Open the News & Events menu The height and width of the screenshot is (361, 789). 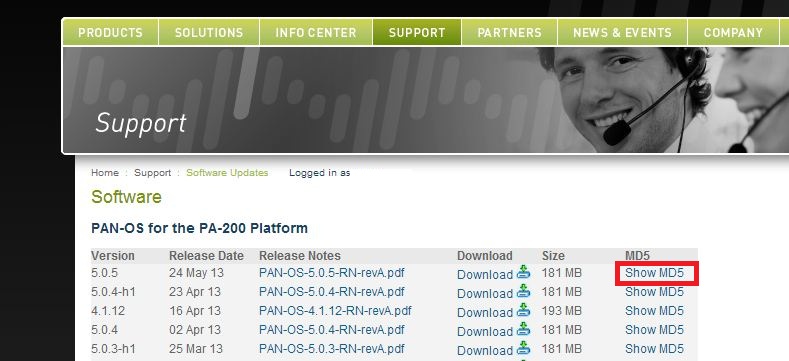point(622,33)
